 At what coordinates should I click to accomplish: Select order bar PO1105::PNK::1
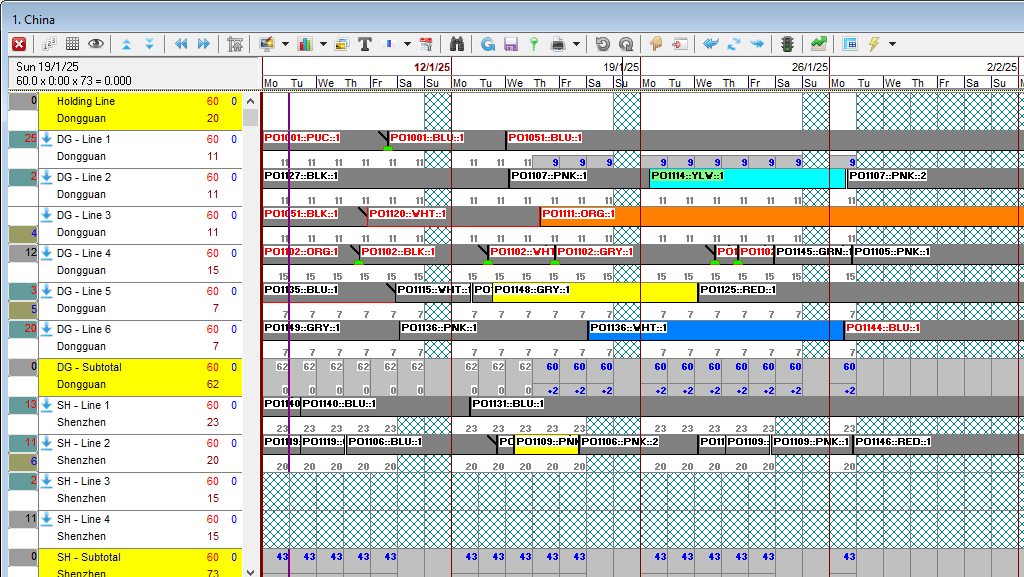pyautogui.click(x=938, y=253)
